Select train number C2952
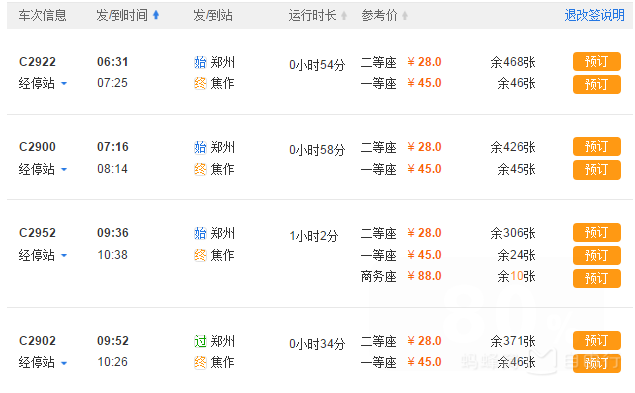The height and width of the screenshot is (393, 635). tap(37, 233)
